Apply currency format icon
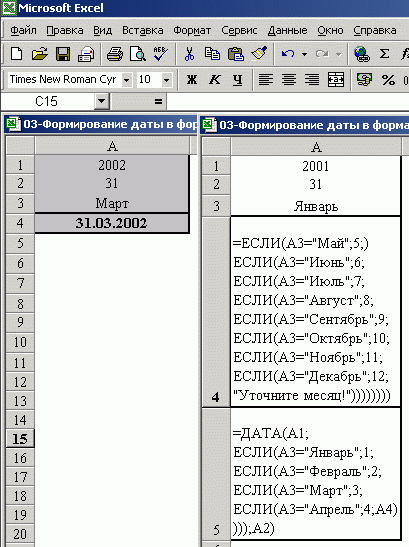 coord(364,80)
